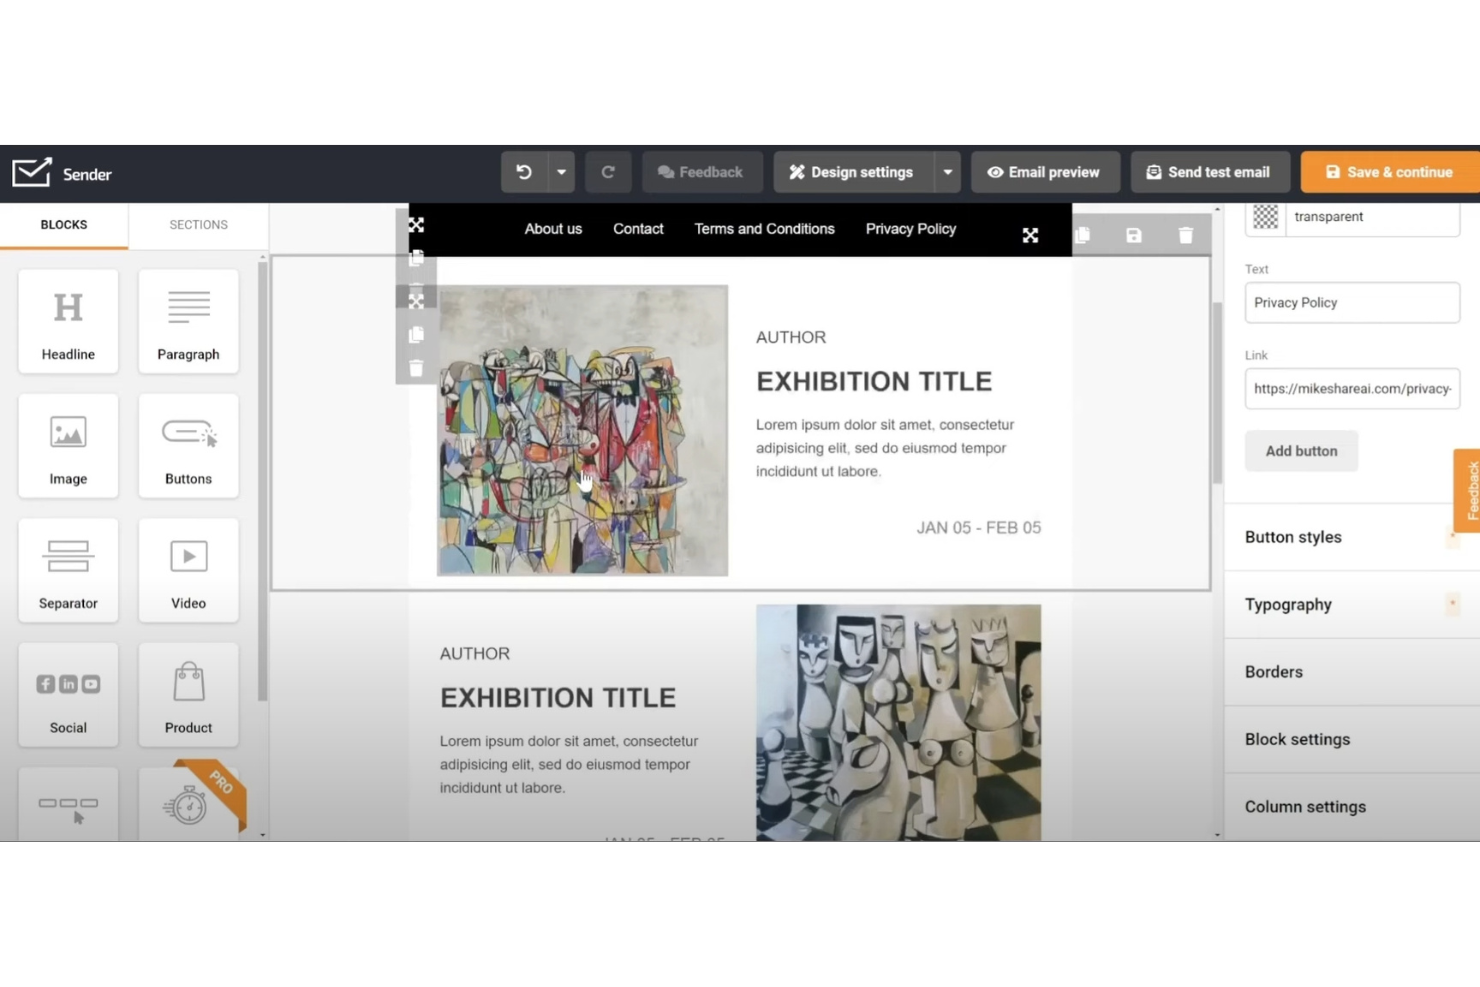Expand the Design settings dropdown arrow
The width and height of the screenshot is (1480, 987).
[947, 172]
